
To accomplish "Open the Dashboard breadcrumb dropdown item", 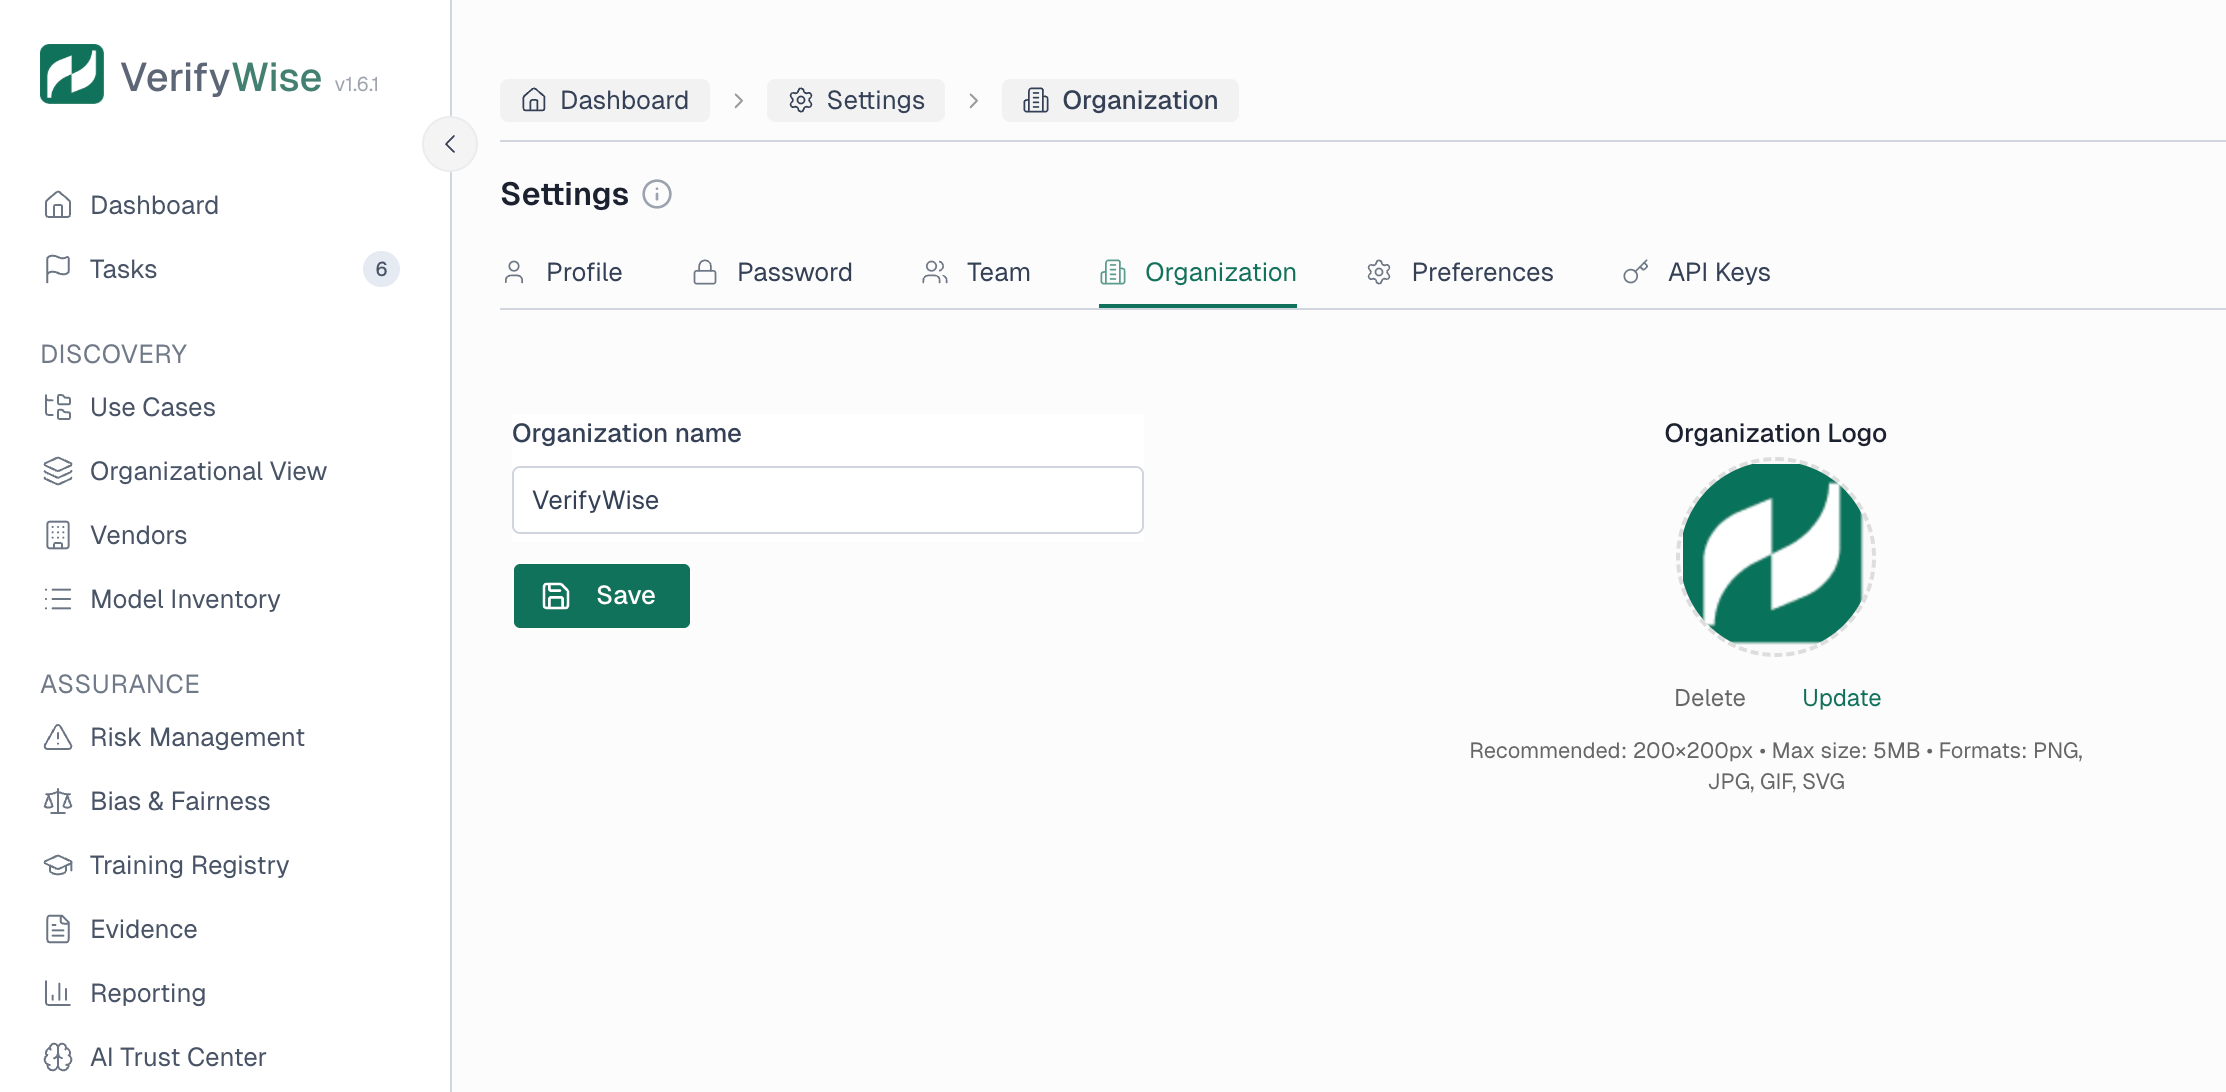I will click(x=604, y=100).
